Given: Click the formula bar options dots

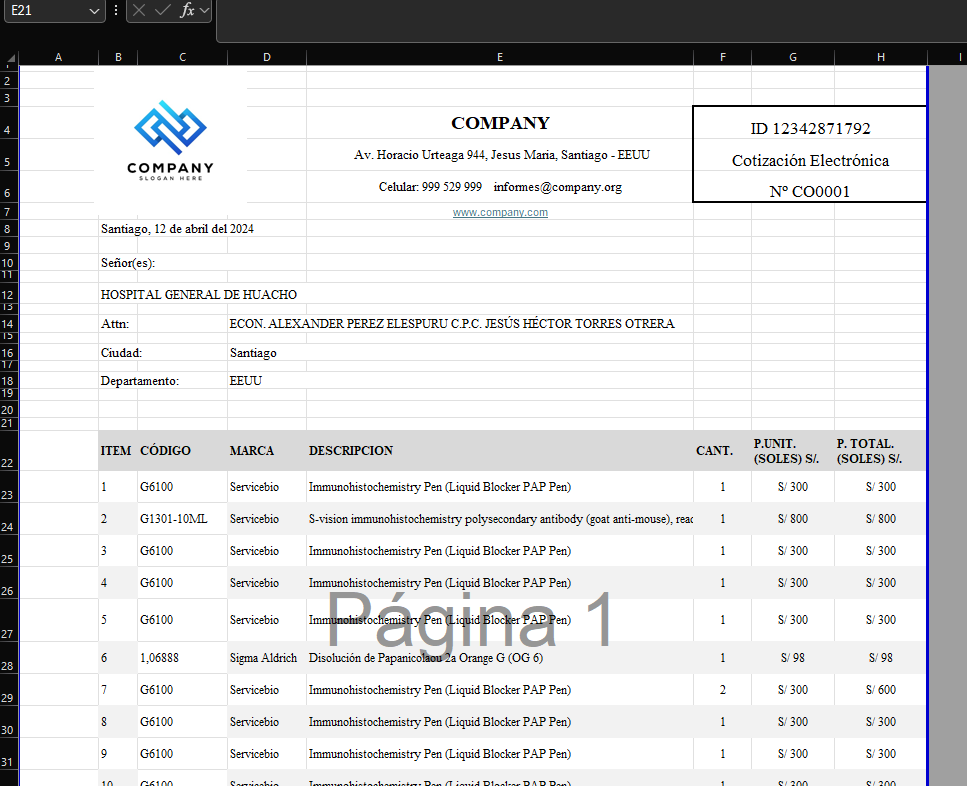Looking at the screenshot, I should pos(116,10).
